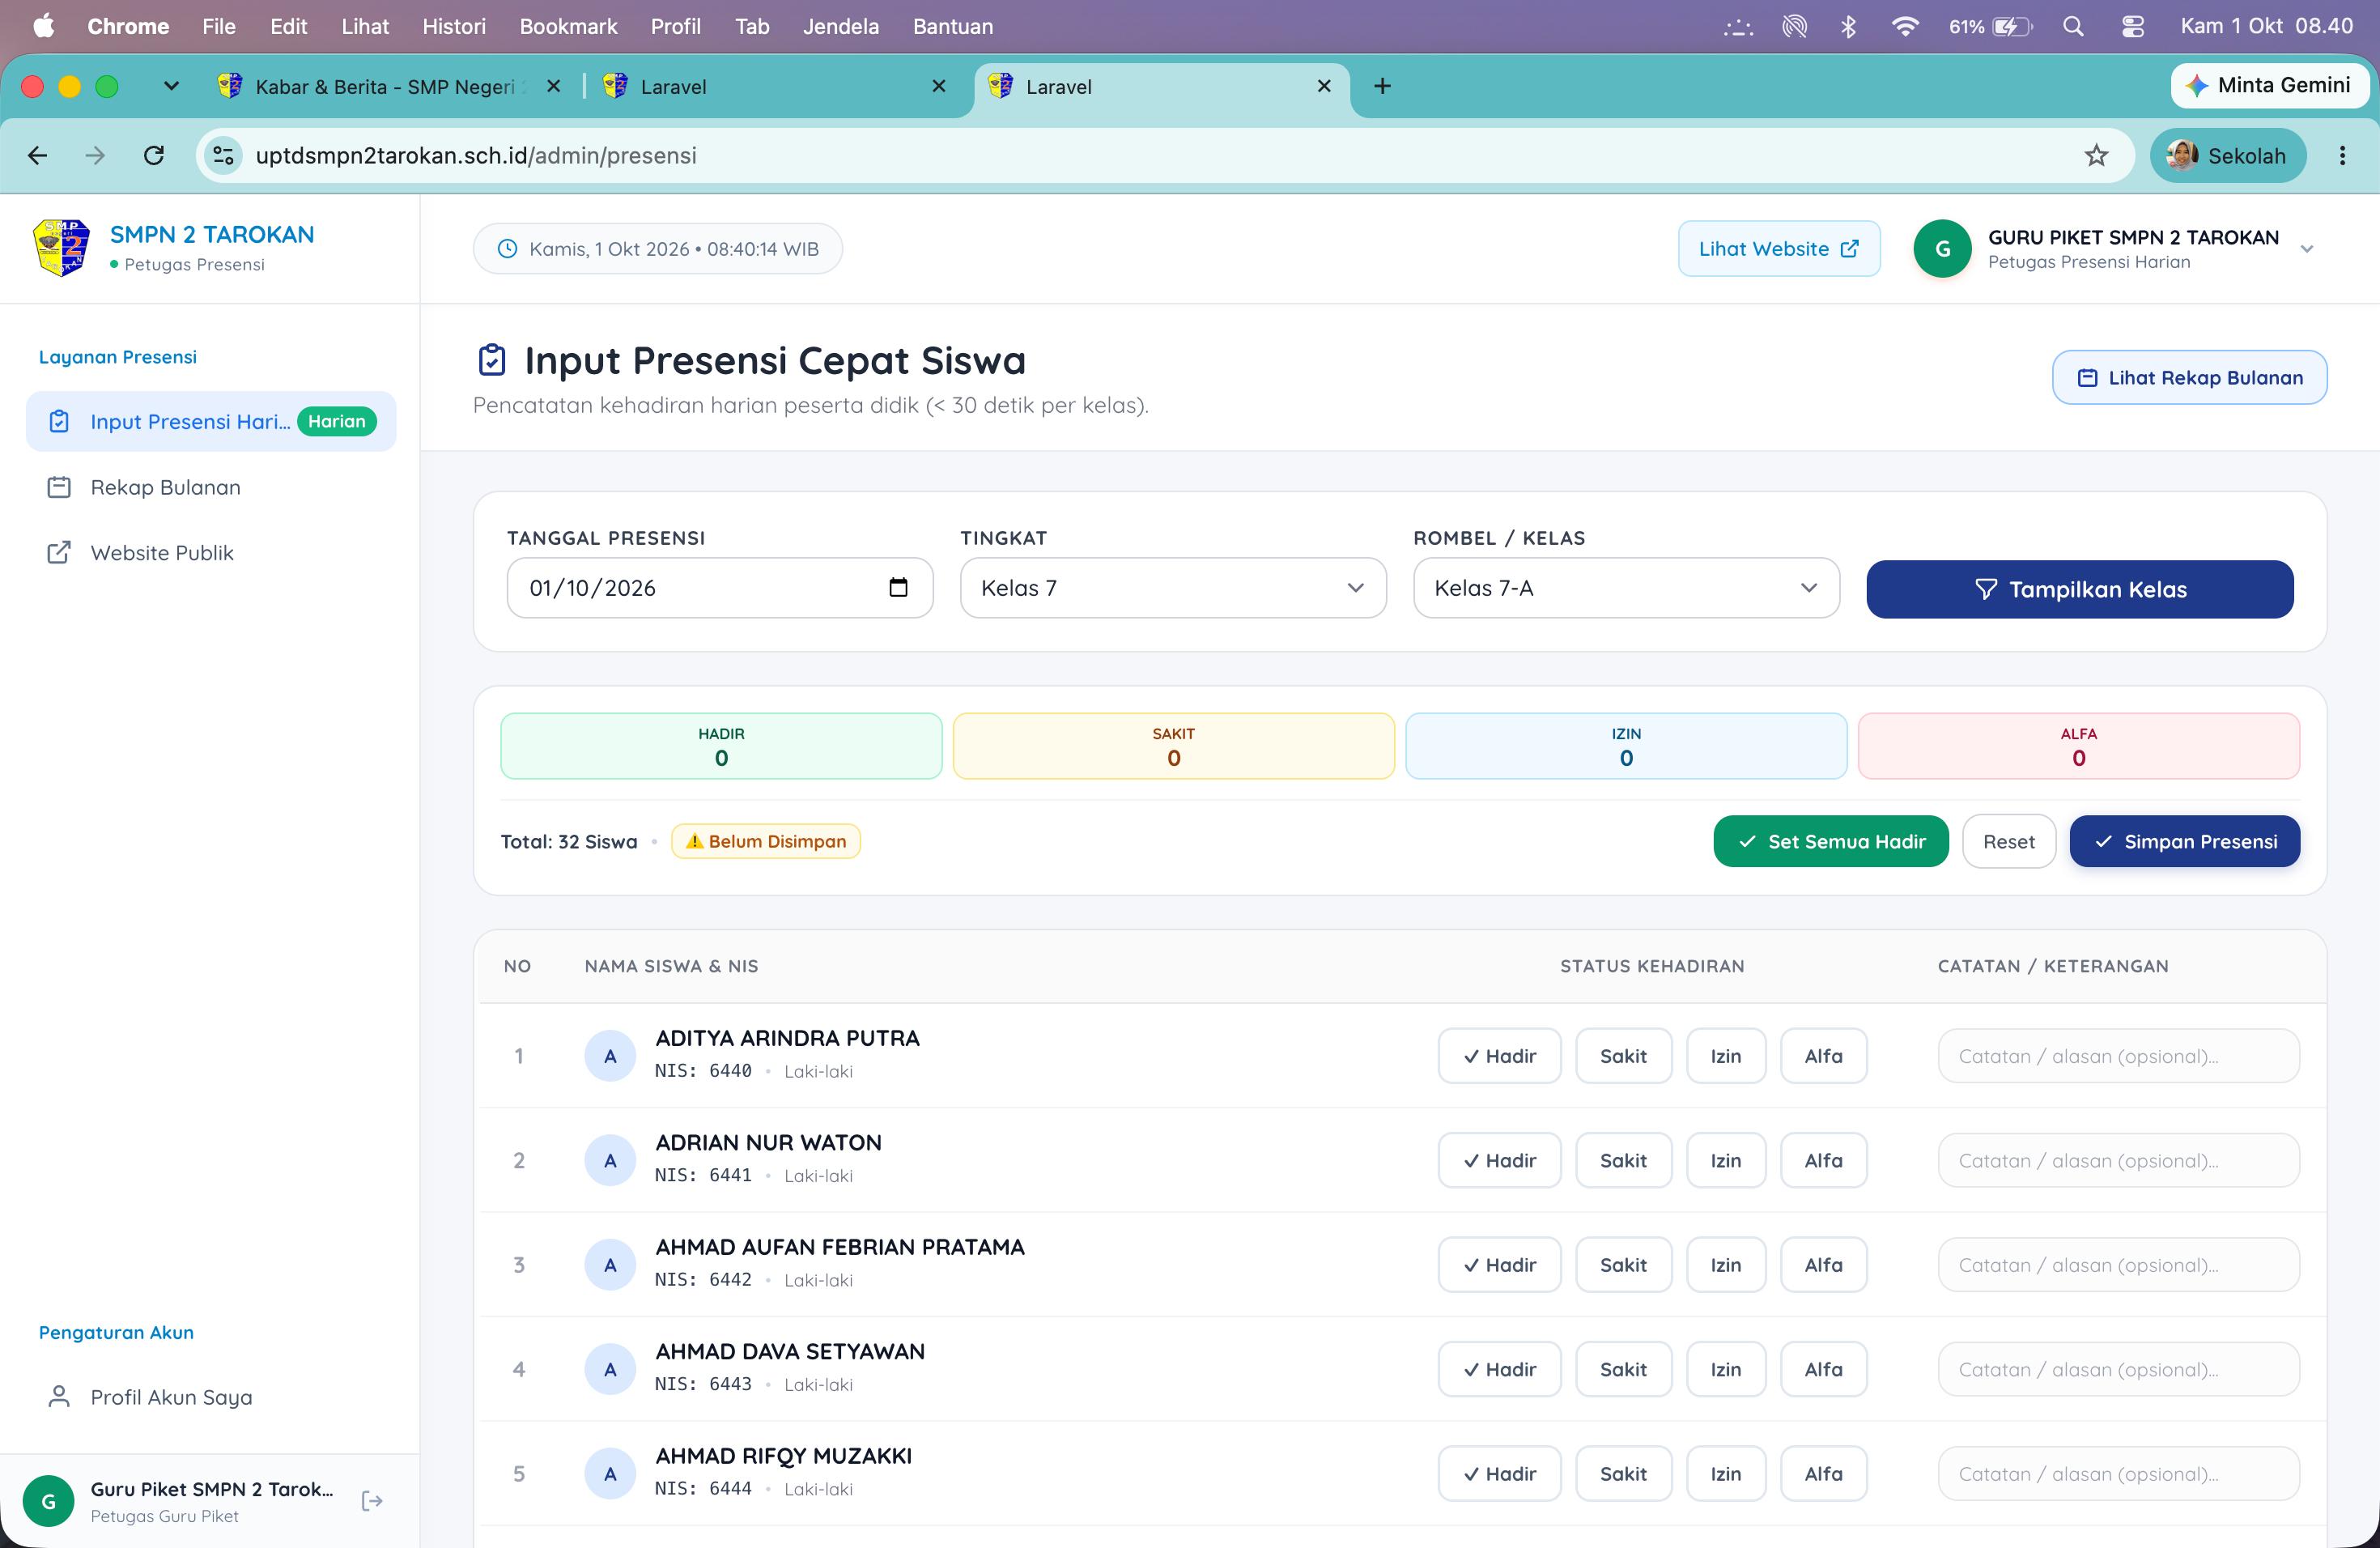
Task: Open Profil Akun Saya in sidebar
Action: pos(211,1397)
